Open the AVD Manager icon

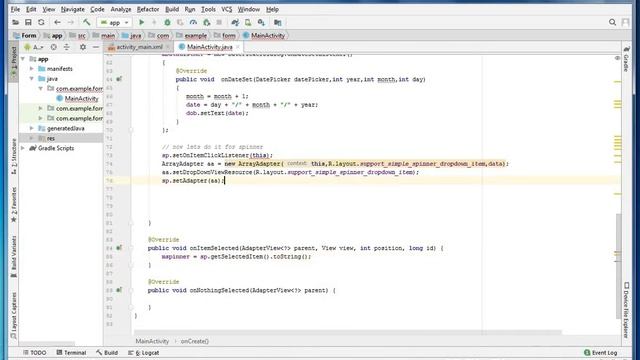[x=248, y=22]
